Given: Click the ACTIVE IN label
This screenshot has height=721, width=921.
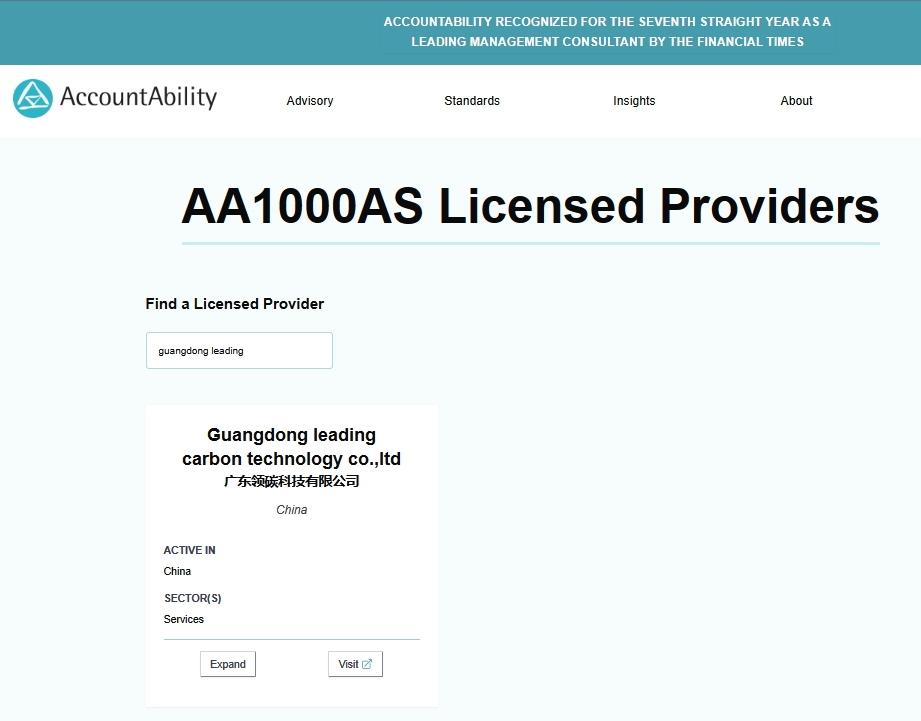Looking at the screenshot, I should pos(190,550).
